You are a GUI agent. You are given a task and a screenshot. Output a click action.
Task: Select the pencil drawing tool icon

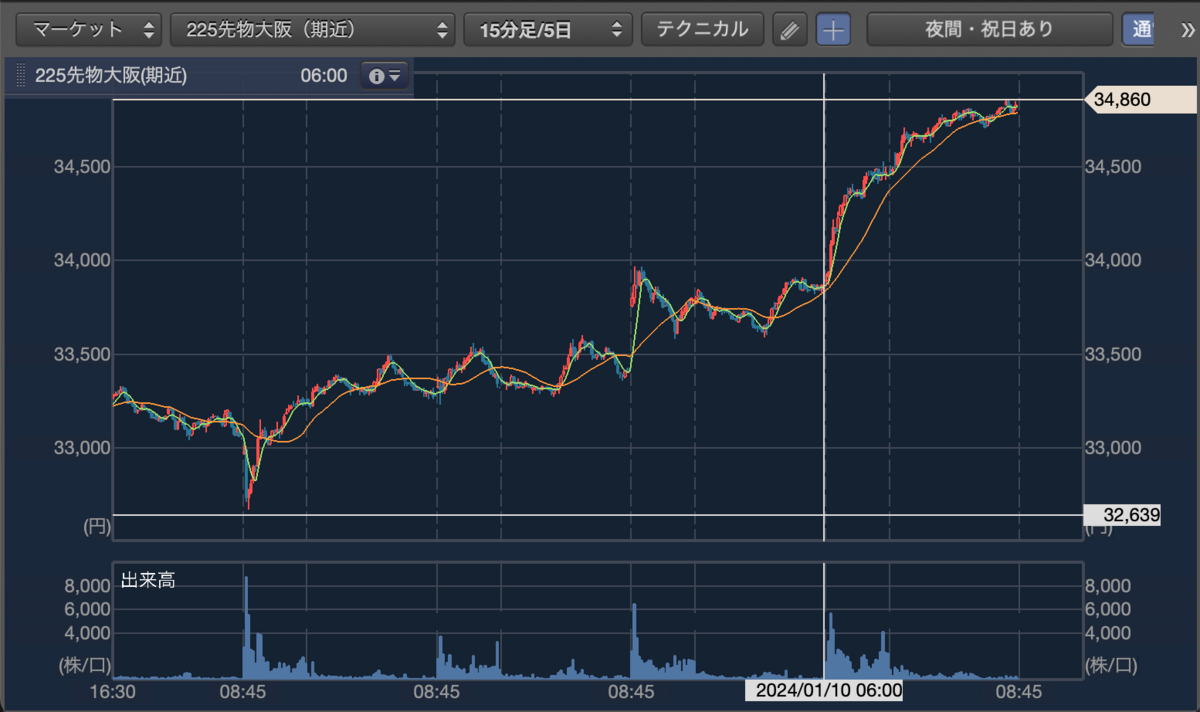click(790, 30)
